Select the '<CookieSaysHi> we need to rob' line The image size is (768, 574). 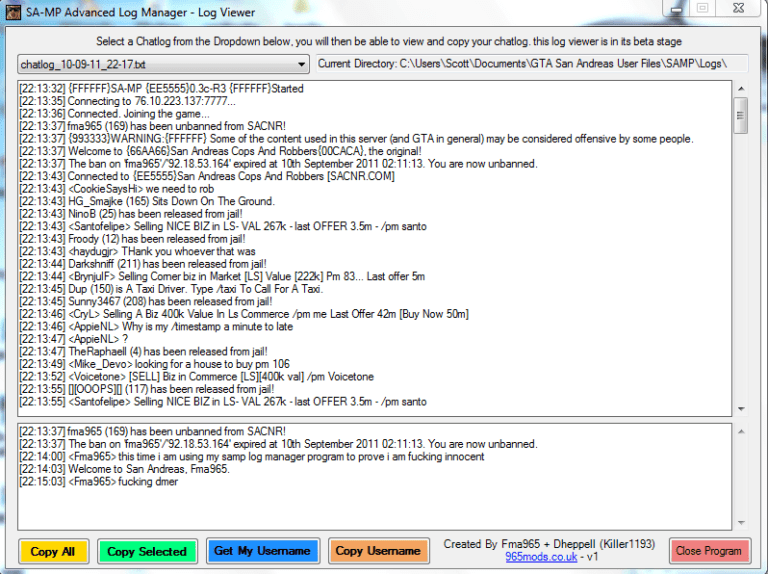[117, 189]
